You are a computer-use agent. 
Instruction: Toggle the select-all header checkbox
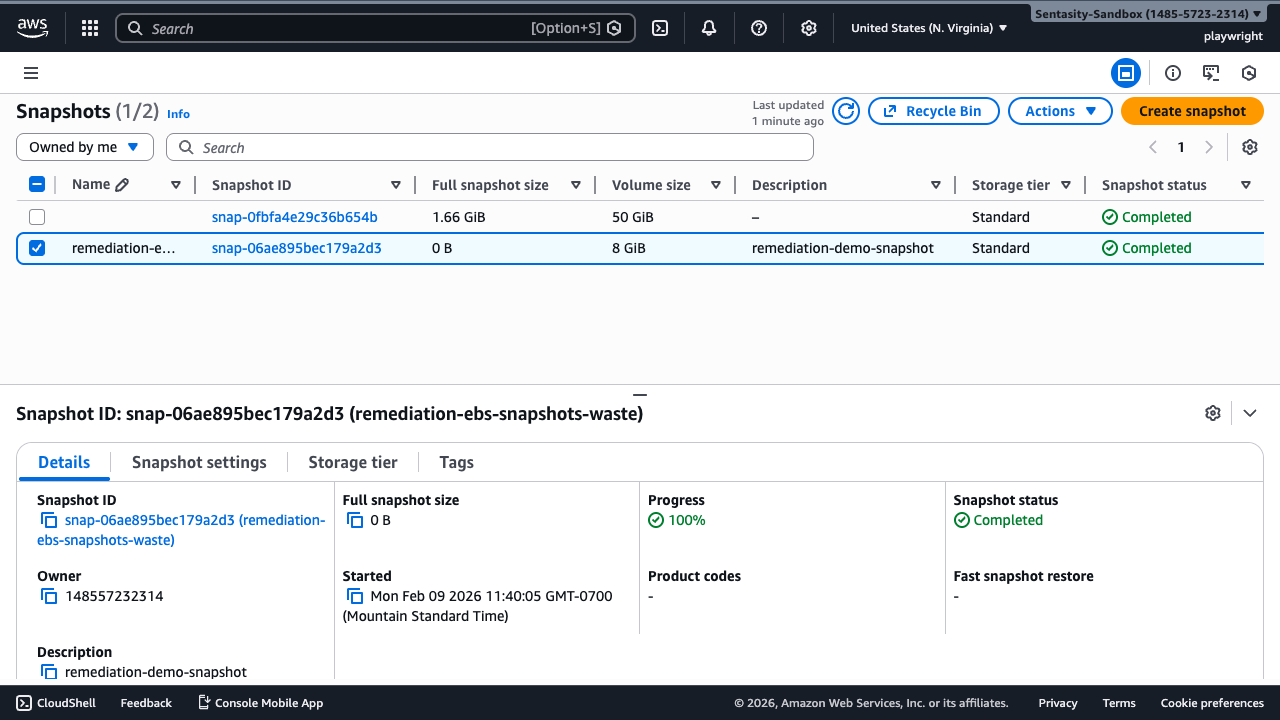click(37, 184)
